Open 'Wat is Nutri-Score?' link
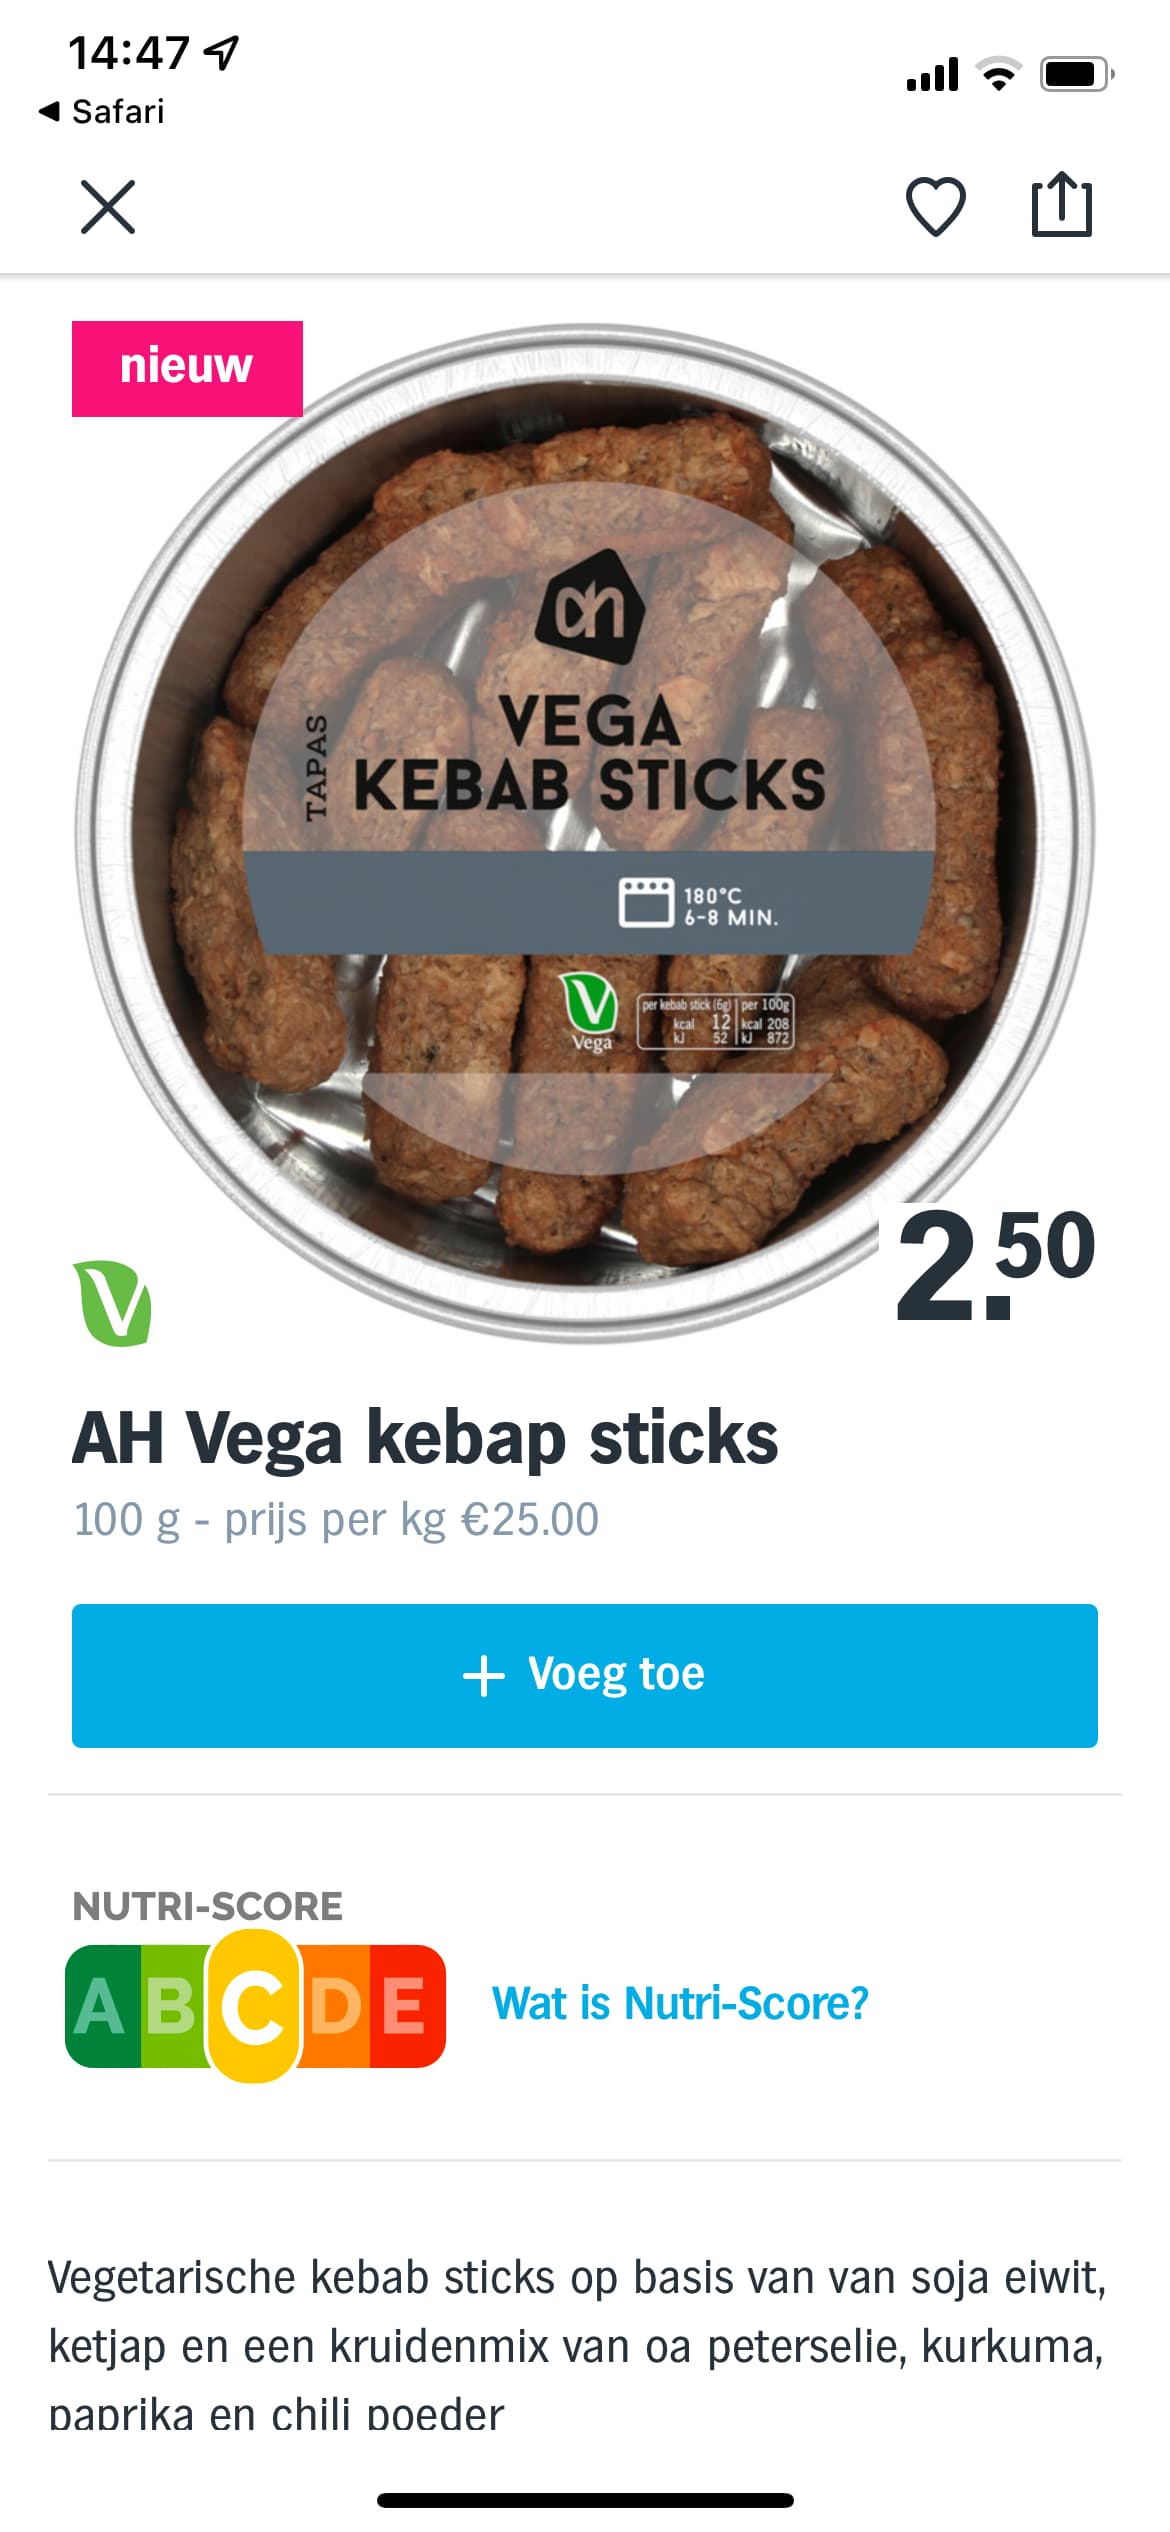1170x2532 pixels. point(680,2003)
